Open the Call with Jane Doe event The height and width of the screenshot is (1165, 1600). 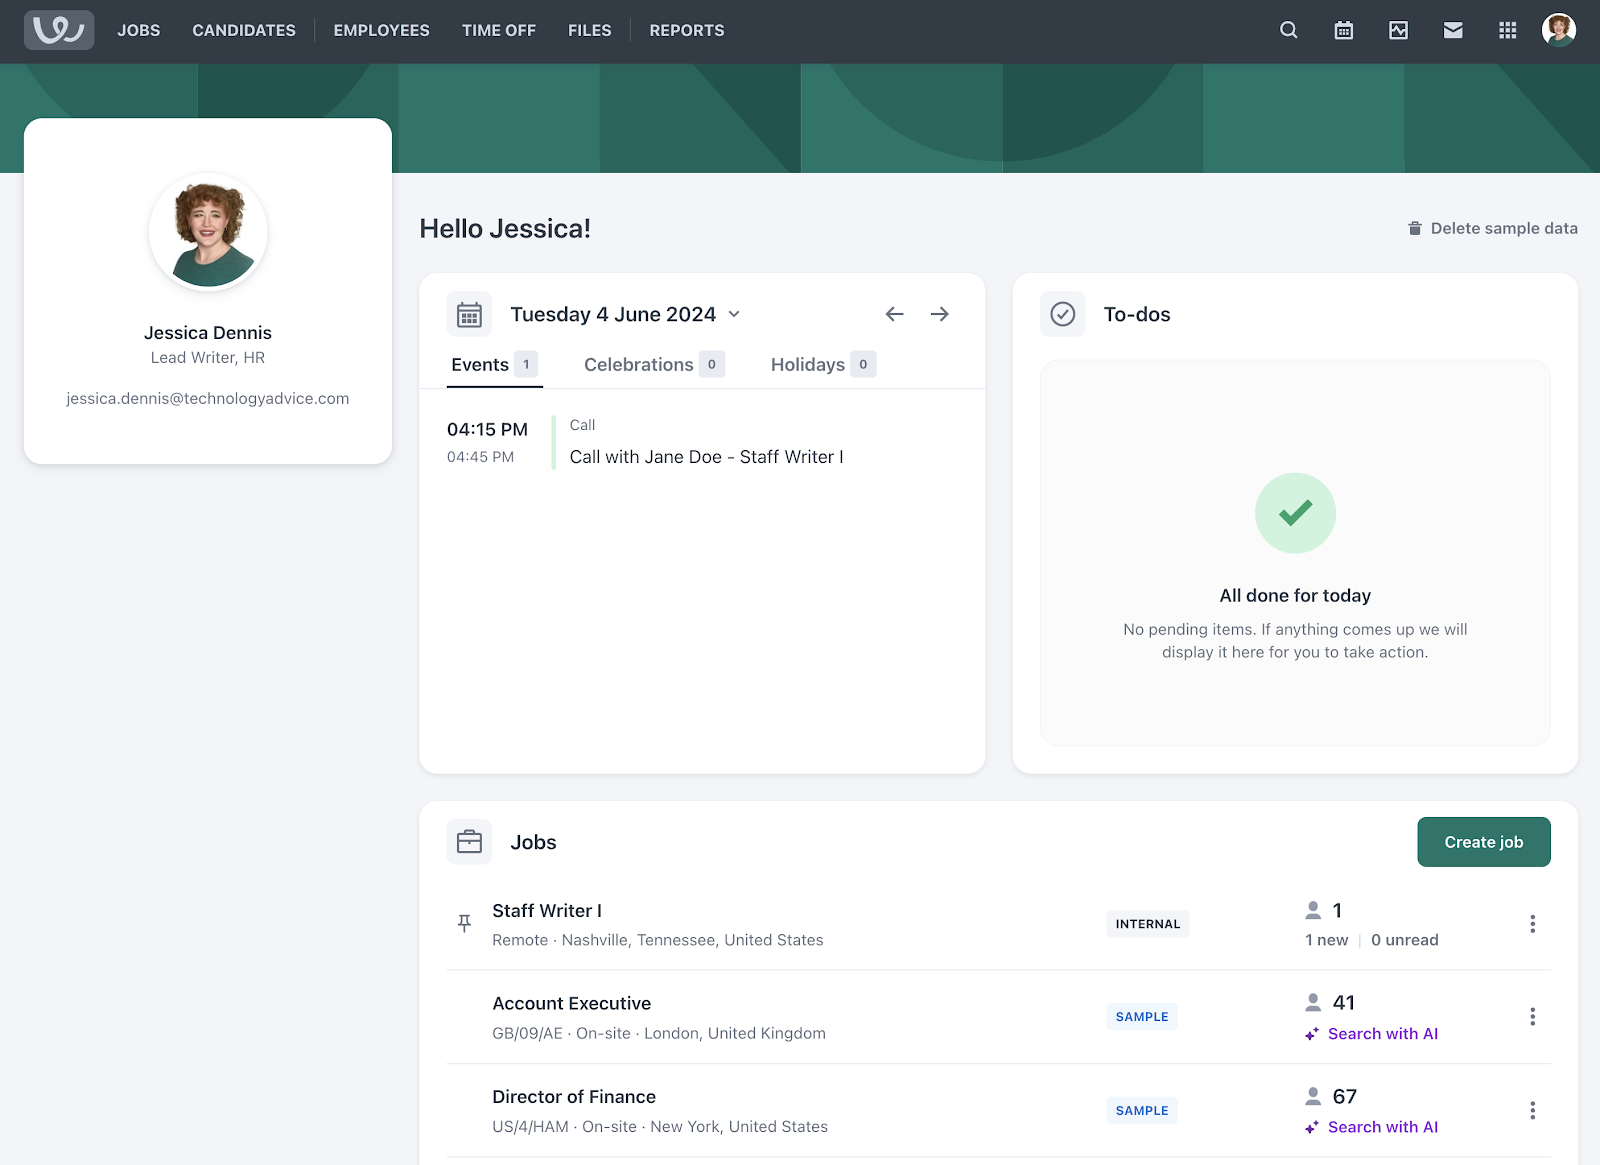[x=707, y=457]
